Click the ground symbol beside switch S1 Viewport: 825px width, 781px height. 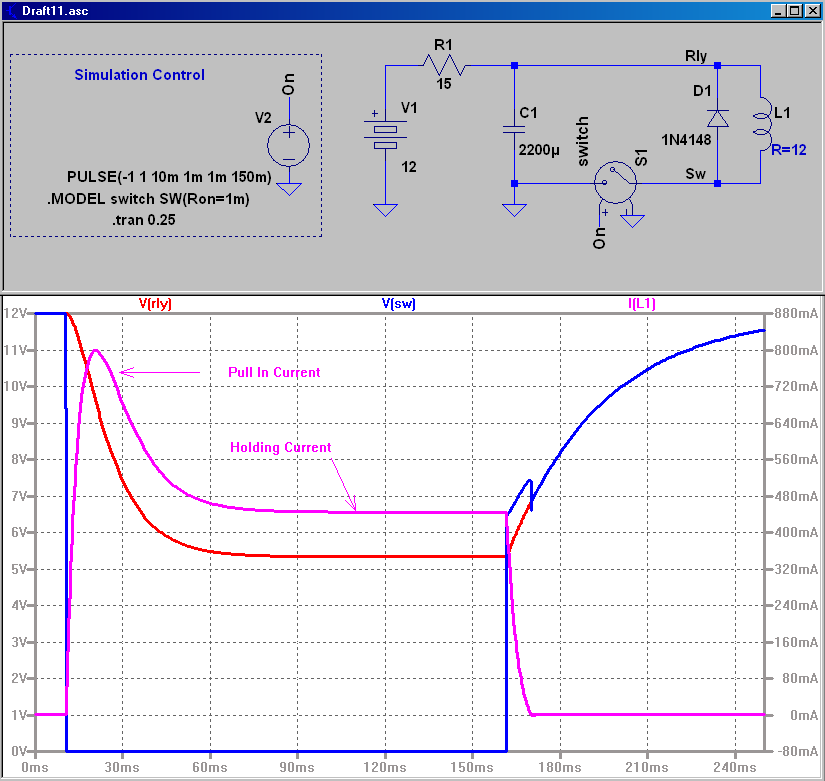(632, 221)
